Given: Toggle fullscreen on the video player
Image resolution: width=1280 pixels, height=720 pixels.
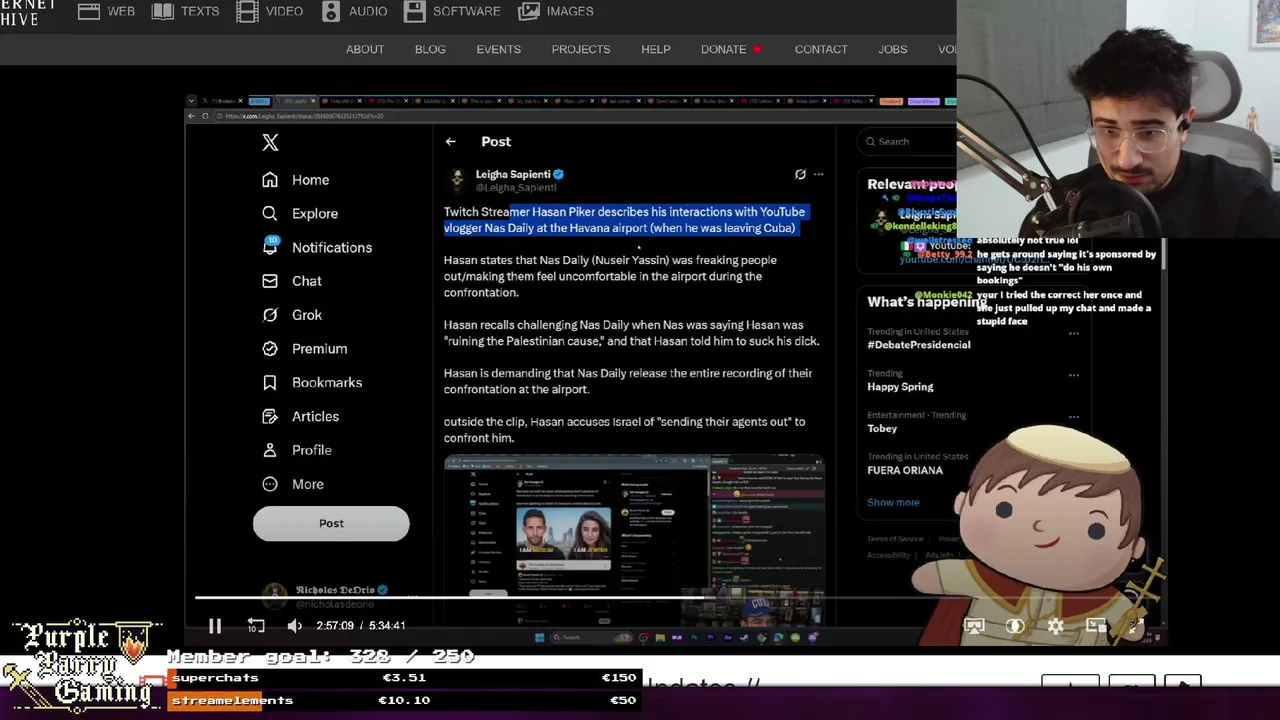Looking at the screenshot, I should click(x=1137, y=626).
